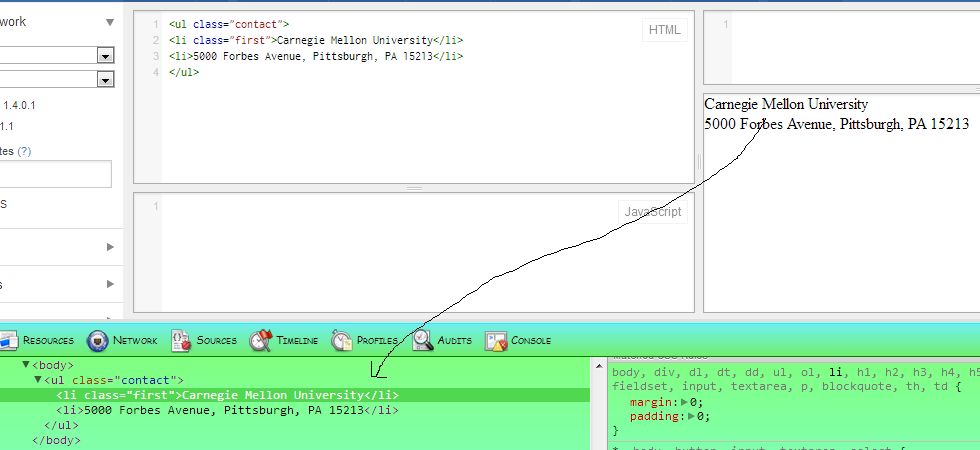Click line 1 ul class contact code
Screen dimensions: 980x450
tap(229, 24)
